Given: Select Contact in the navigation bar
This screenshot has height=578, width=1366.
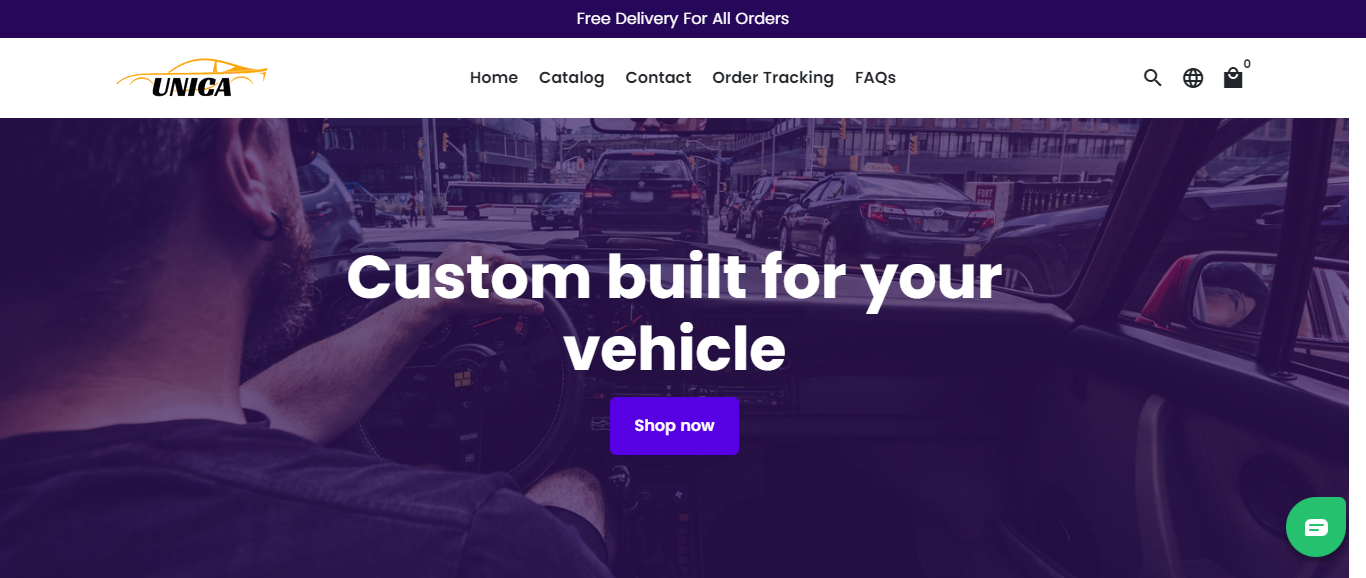Looking at the screenshot, I should point(658,77).
